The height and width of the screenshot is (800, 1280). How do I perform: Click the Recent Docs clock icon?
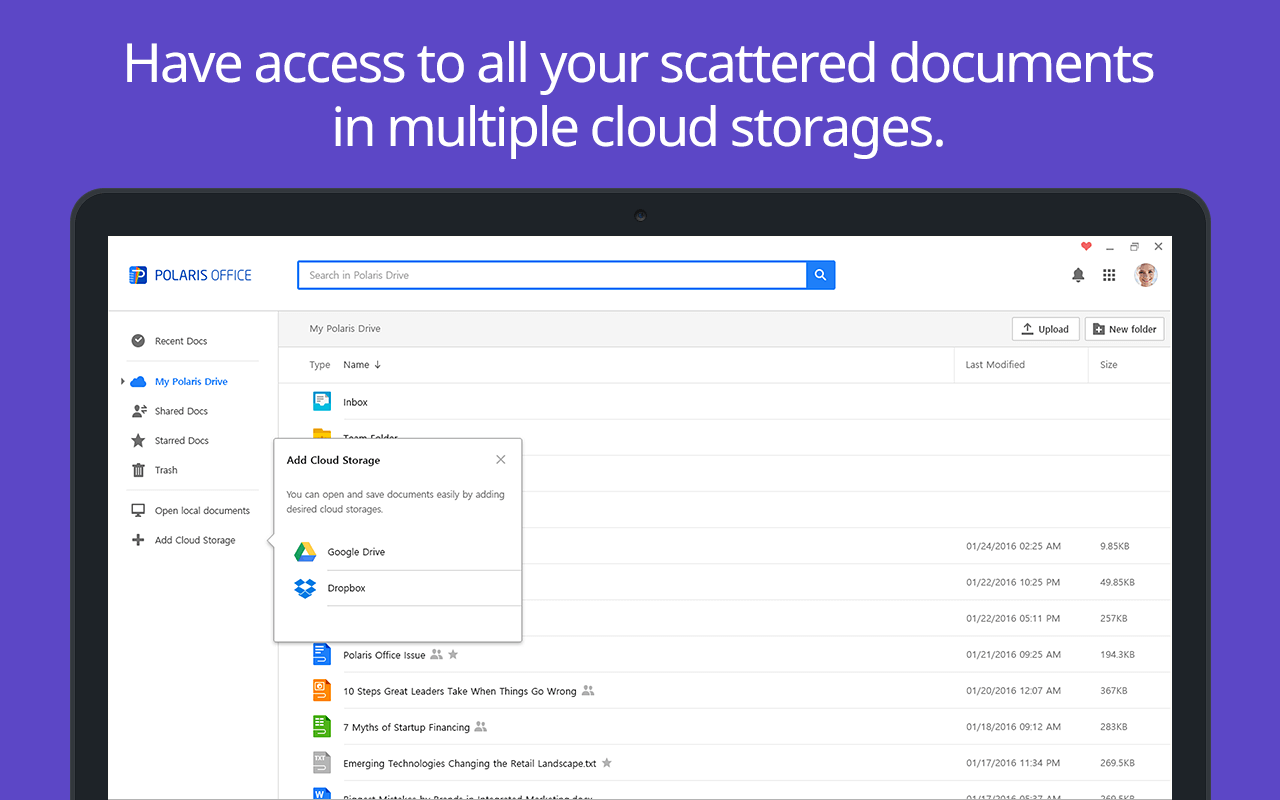tap(138, 341)
